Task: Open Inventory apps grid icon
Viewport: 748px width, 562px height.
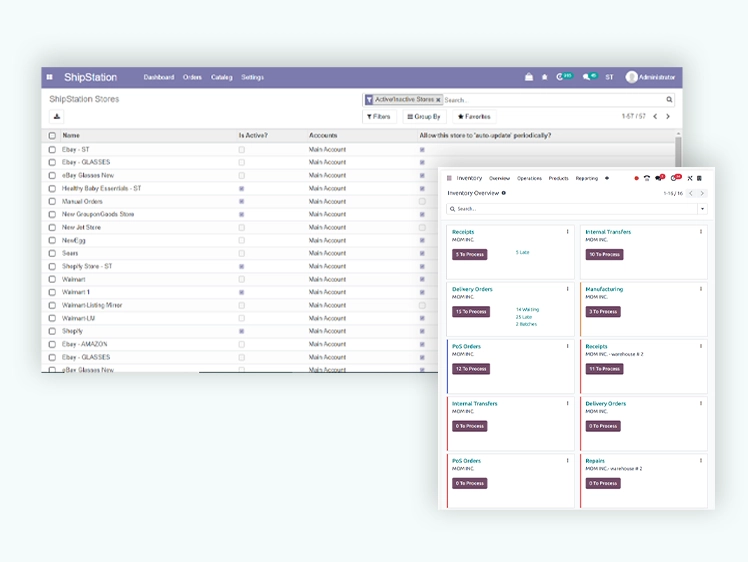Action: tap(449, 178)
